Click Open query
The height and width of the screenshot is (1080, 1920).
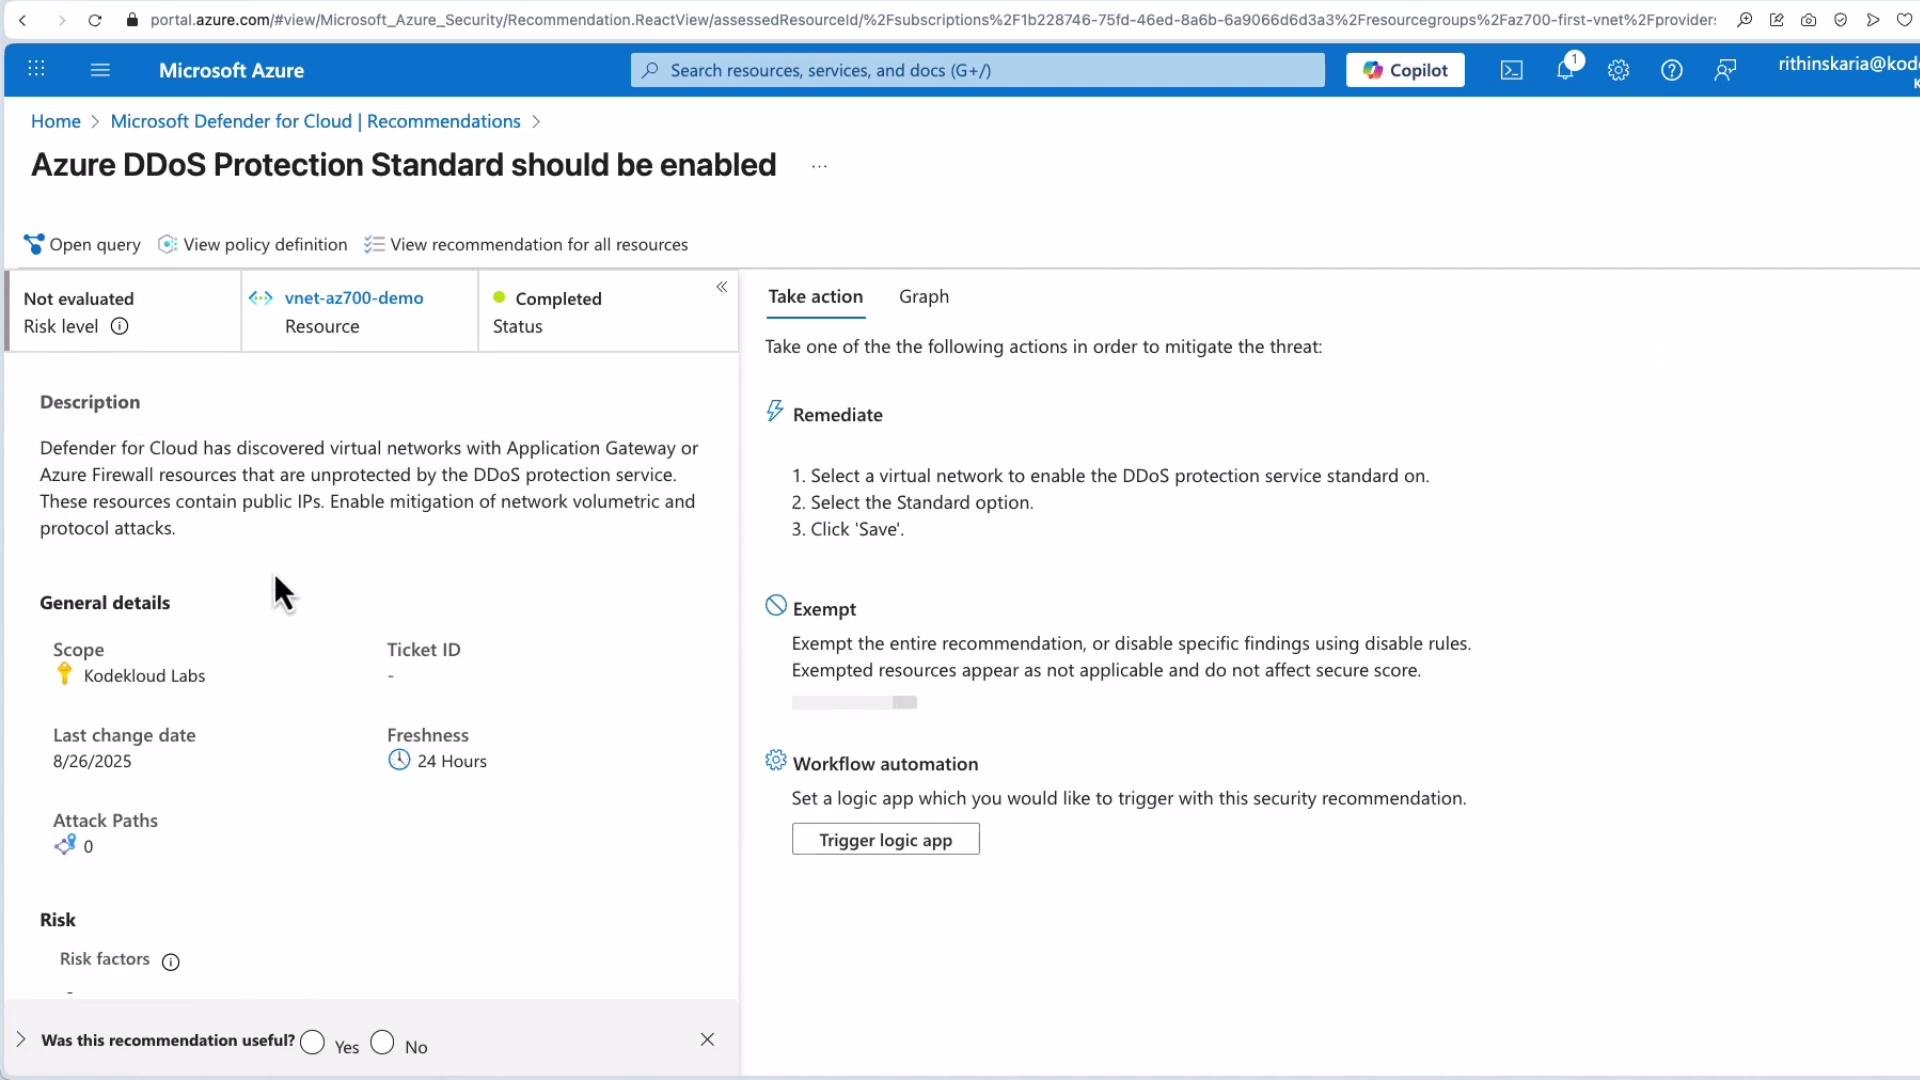click(x=82, y=245)
